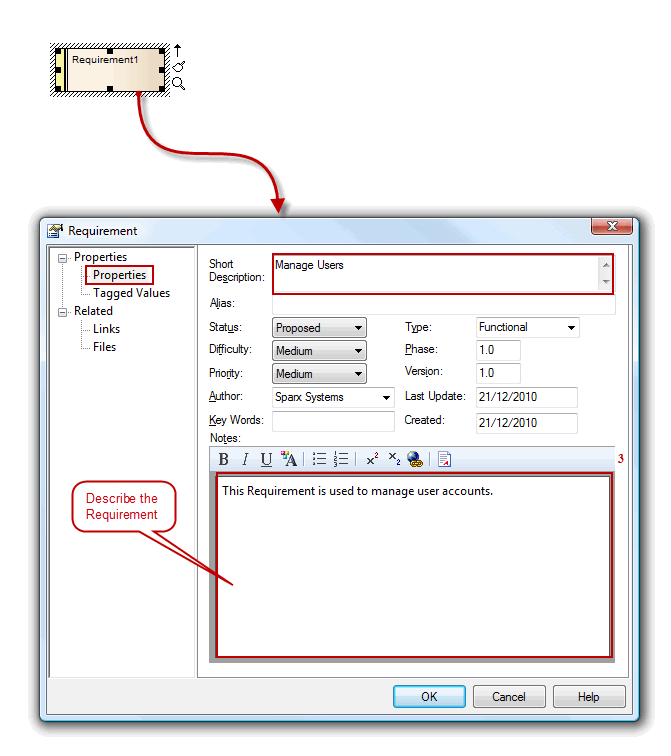Click in the Key Words field
Image resolution: width=671 pixels, height=756 pixels.
[333, 421]
